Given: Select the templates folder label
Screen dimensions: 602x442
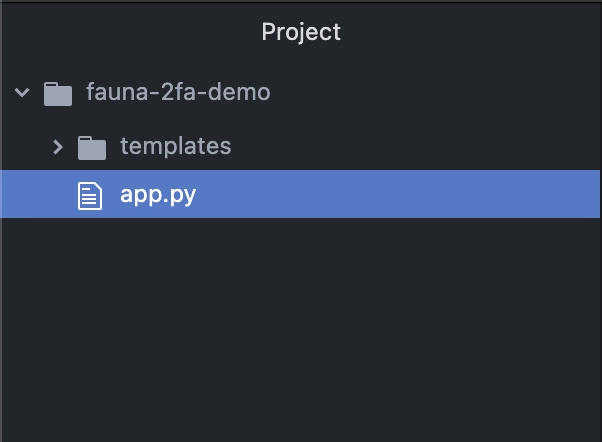Looking at the screenshot, I should pyautogui.click(x=176, y=146).
